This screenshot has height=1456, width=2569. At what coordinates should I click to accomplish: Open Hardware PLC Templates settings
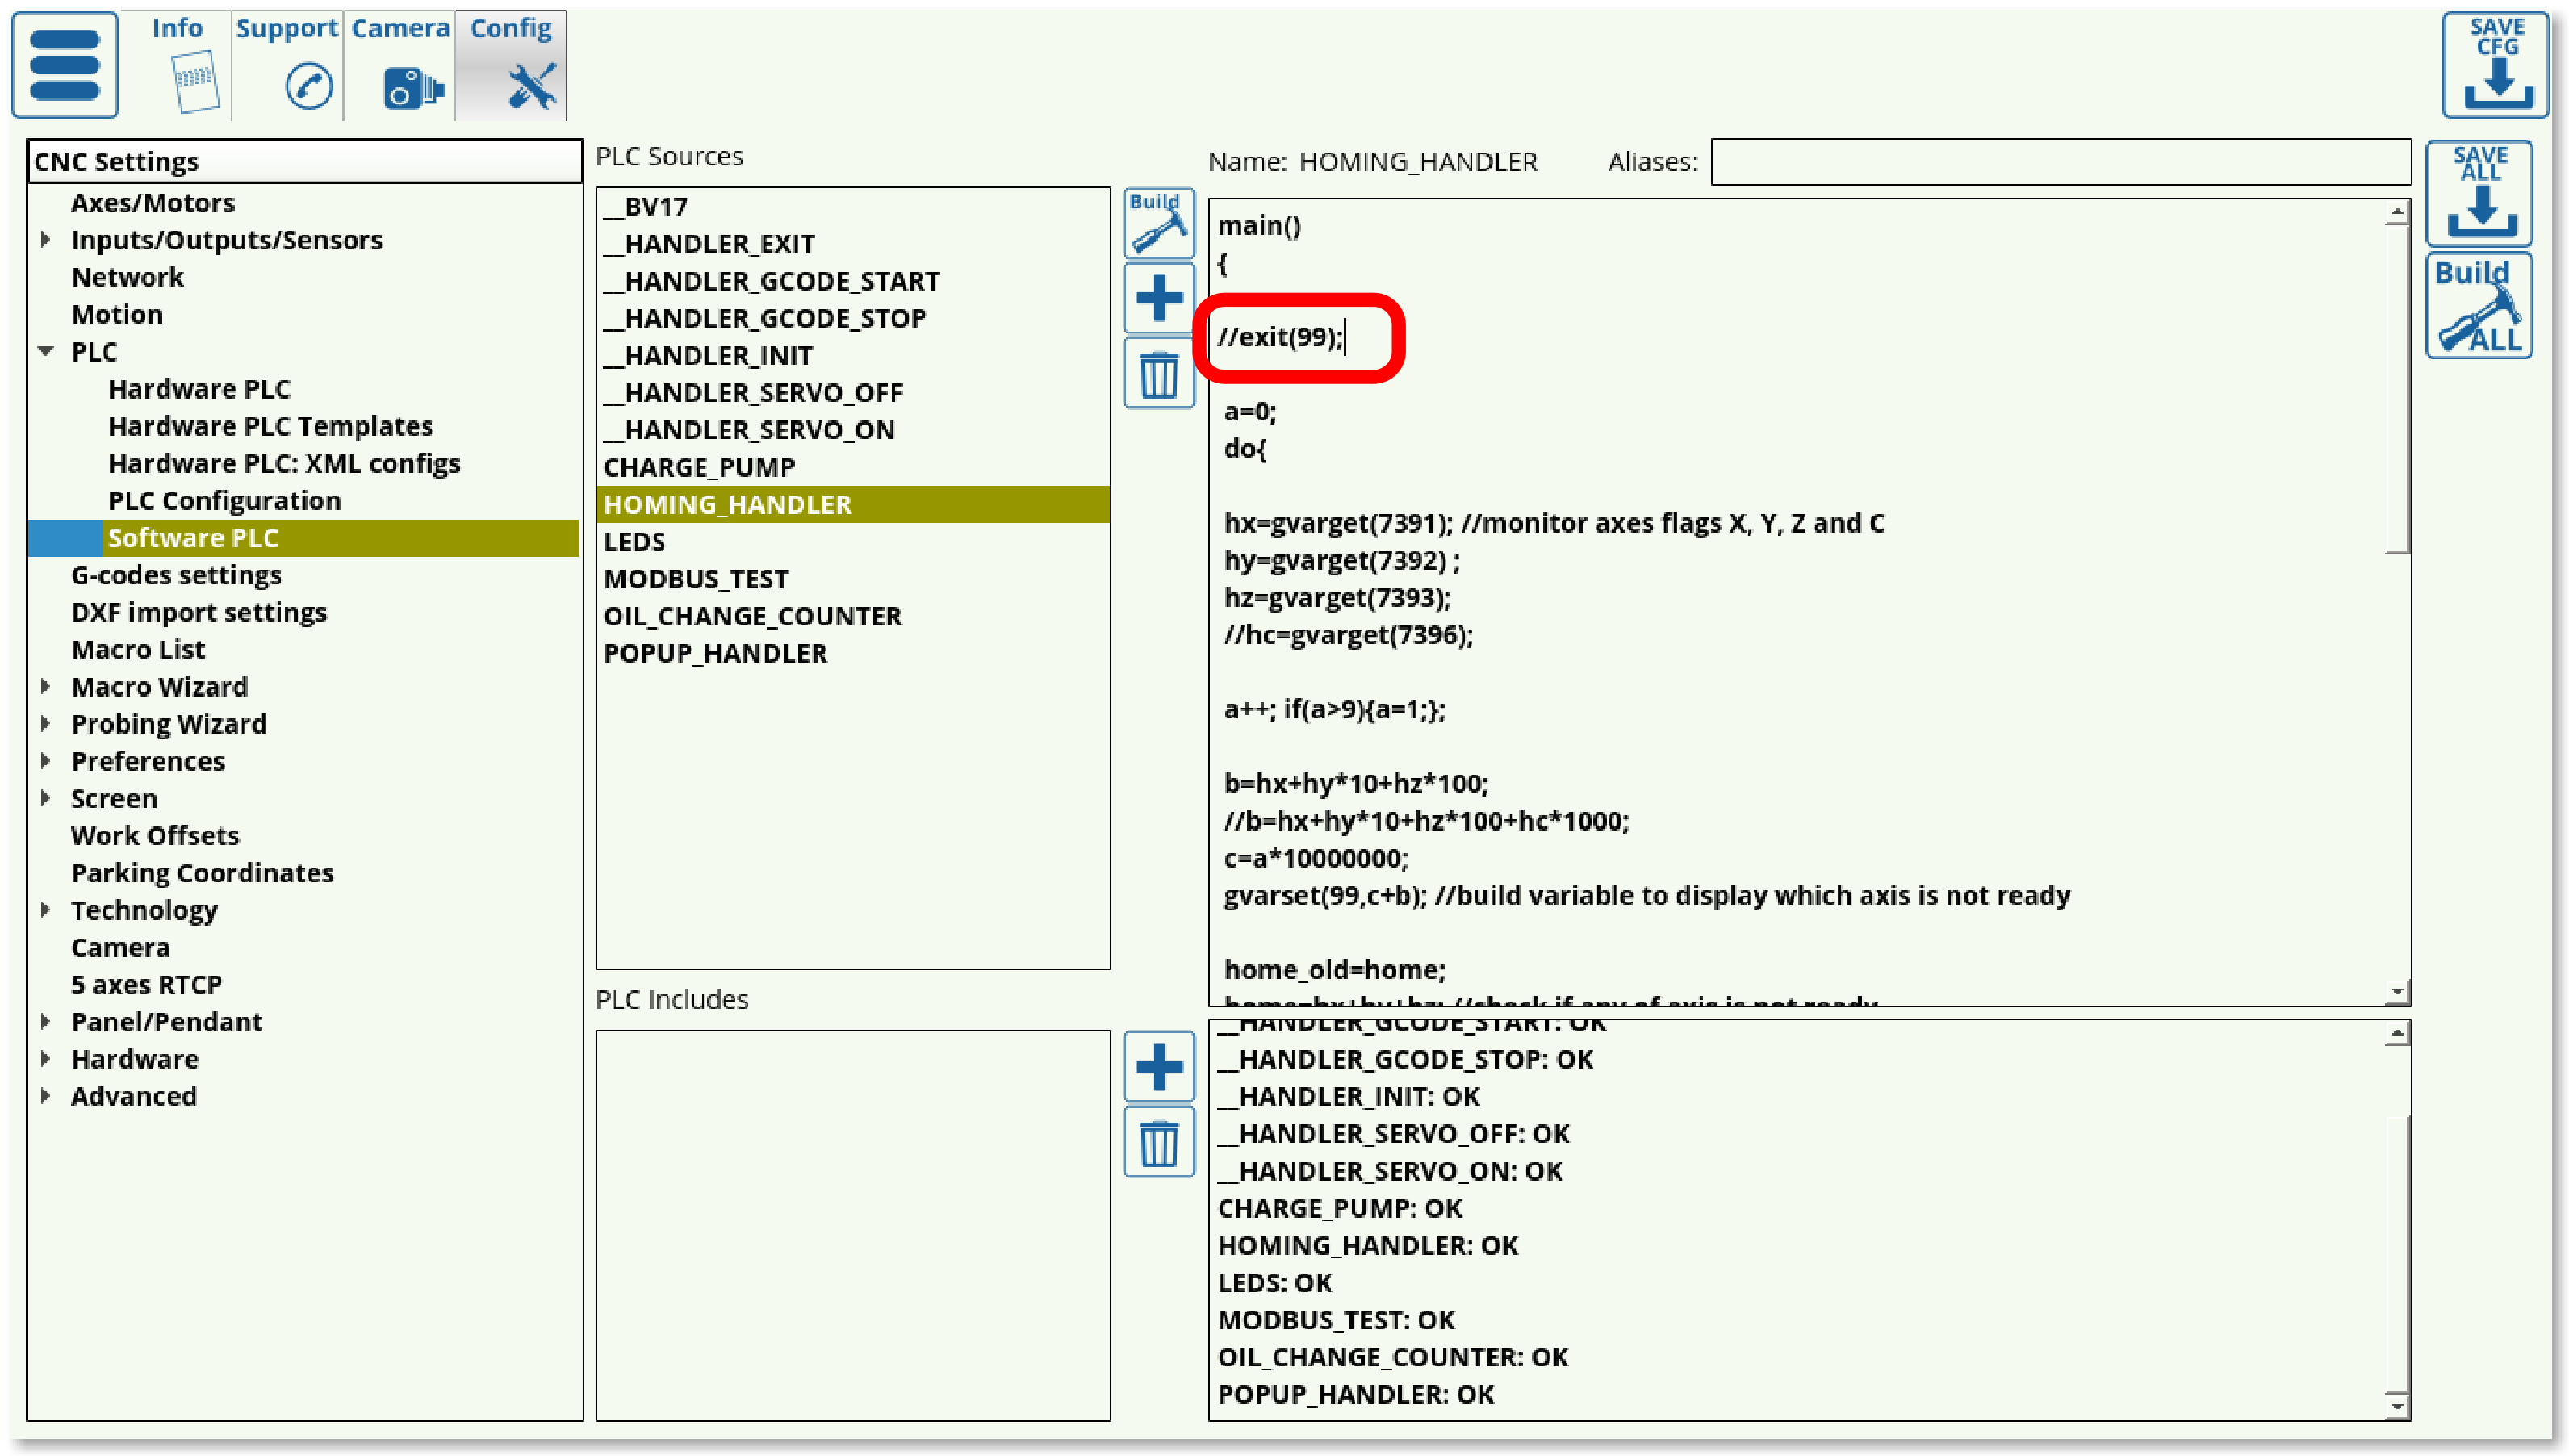point(270,426)
